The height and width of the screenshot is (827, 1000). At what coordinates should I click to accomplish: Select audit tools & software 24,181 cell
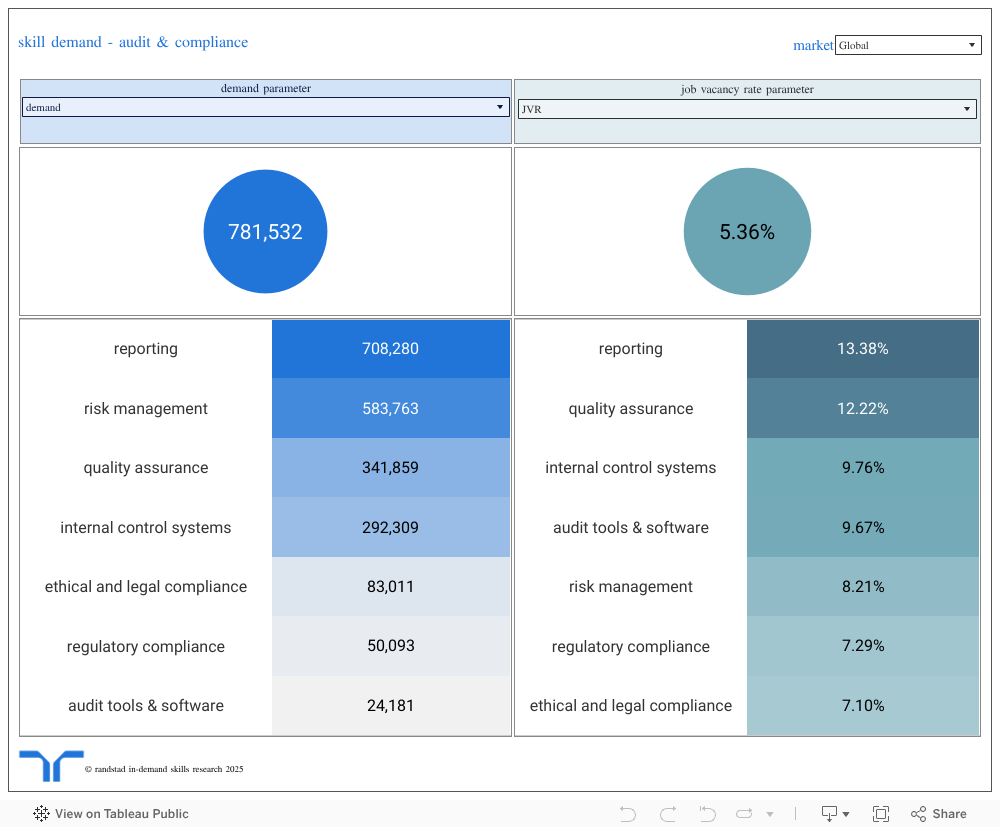coord(390,706)
